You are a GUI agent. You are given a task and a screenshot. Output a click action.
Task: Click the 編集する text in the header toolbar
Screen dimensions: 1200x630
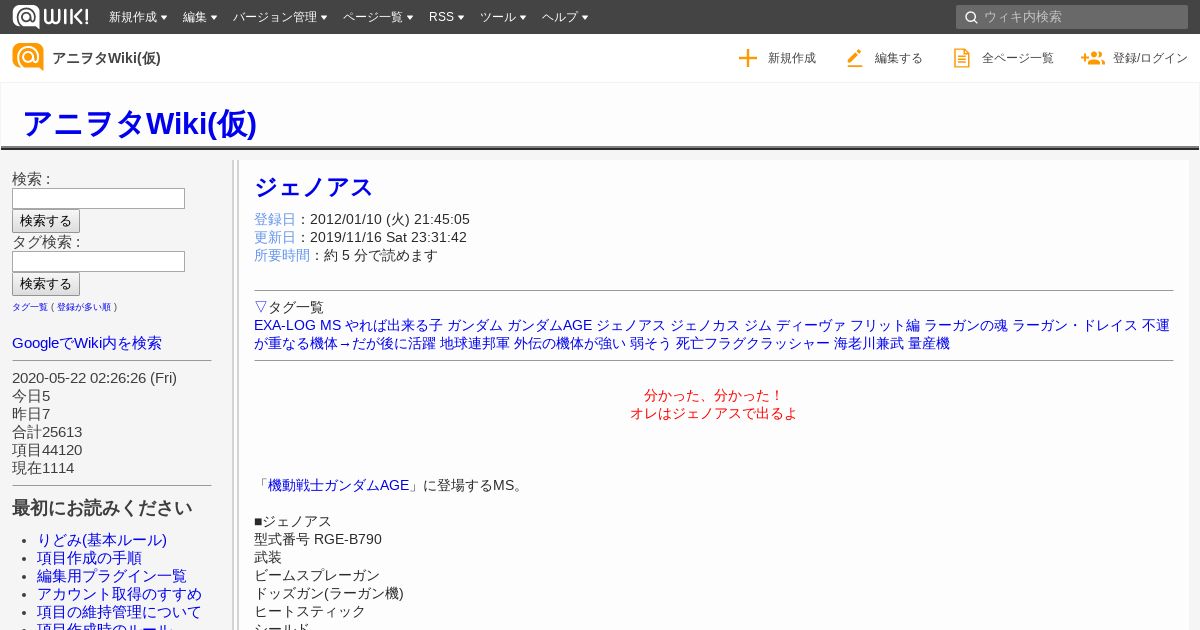(x=899, y=58)
